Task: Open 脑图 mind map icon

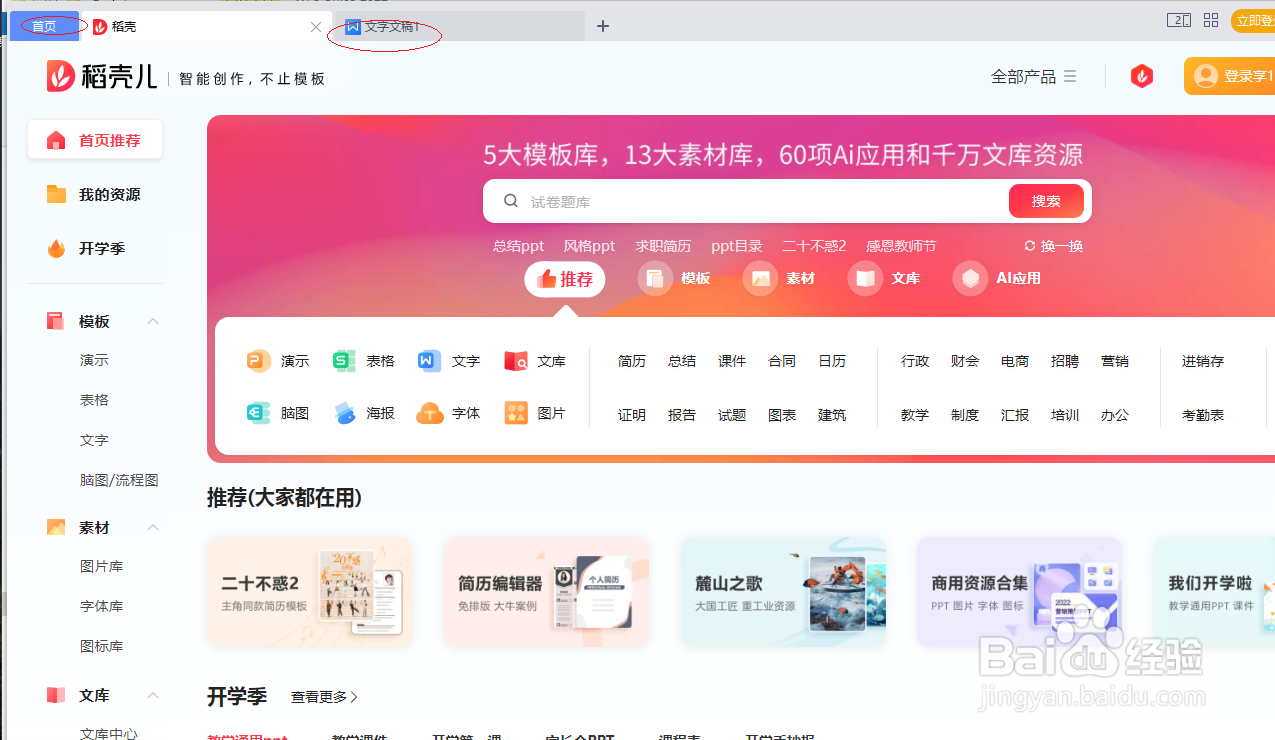Action: pos(259,413)
